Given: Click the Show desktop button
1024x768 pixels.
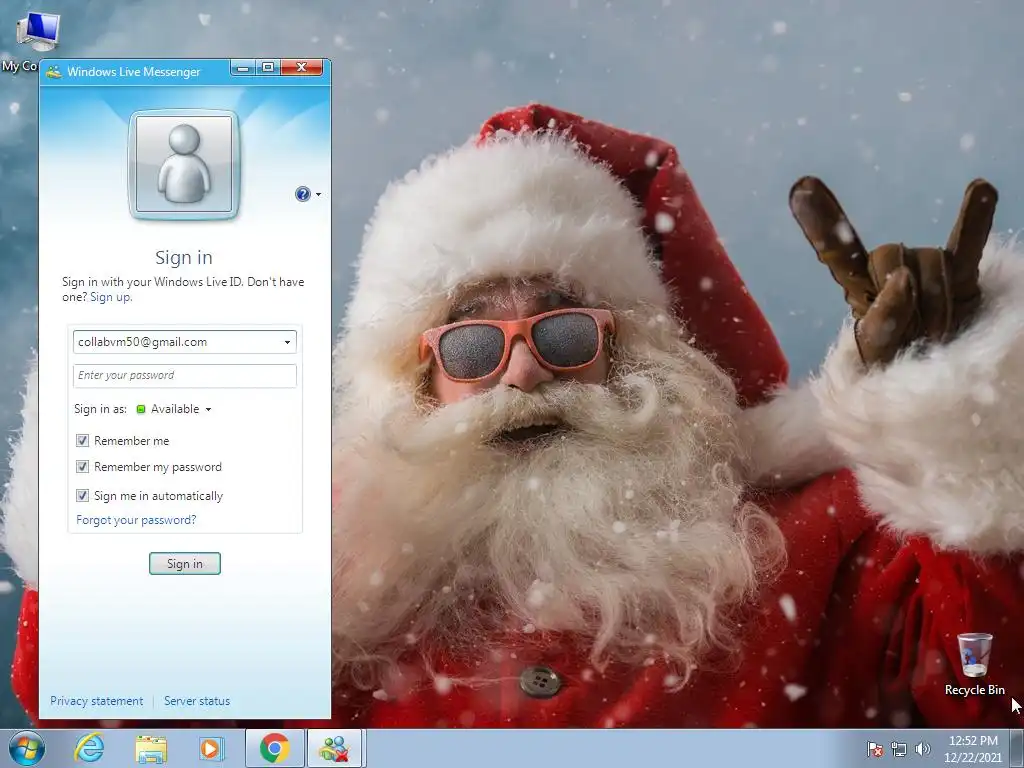Looking at the screenshot, I should 1017,748.
